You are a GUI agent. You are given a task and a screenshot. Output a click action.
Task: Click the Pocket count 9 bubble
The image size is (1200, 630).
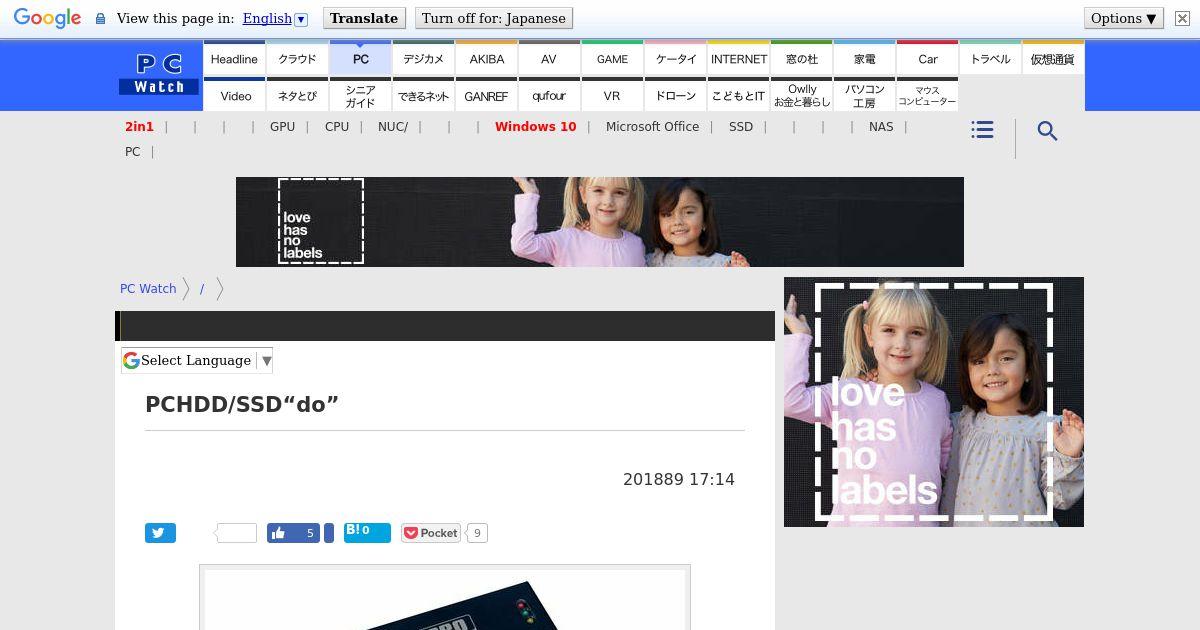[477, 533]
